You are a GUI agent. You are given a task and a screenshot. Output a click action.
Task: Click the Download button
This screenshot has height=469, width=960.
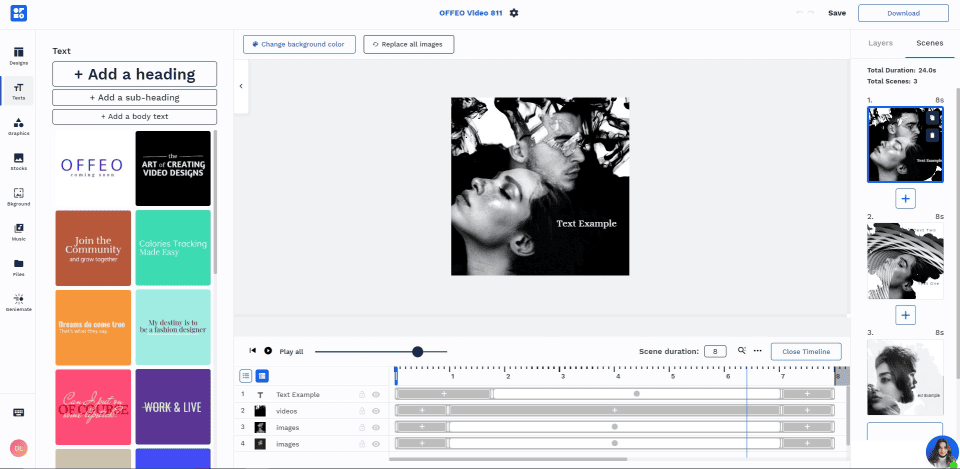point(903,13)
